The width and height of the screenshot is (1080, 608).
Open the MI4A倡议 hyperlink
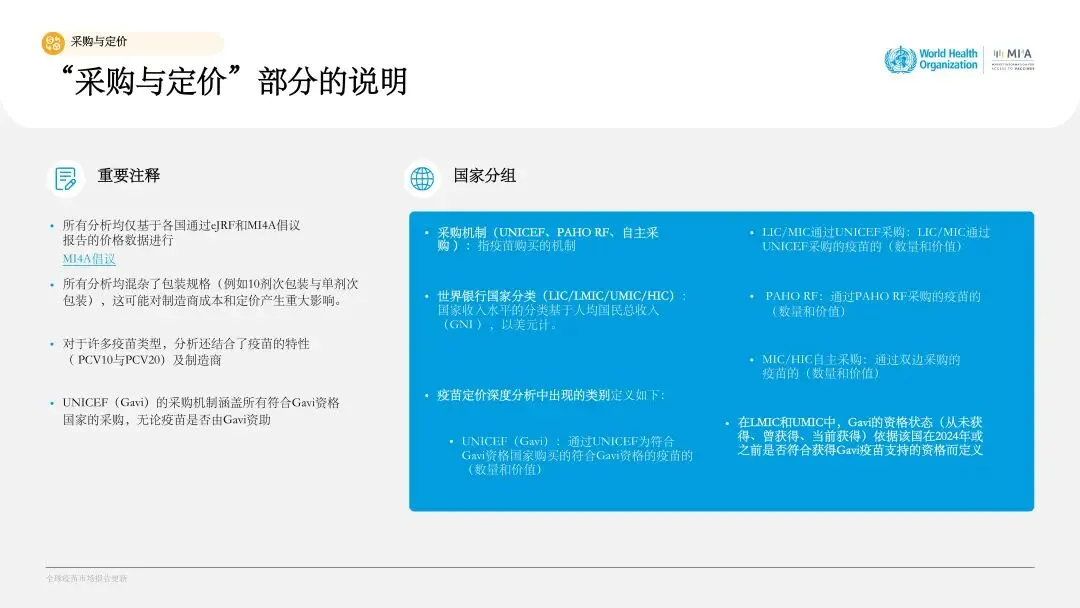click(89, 259)
